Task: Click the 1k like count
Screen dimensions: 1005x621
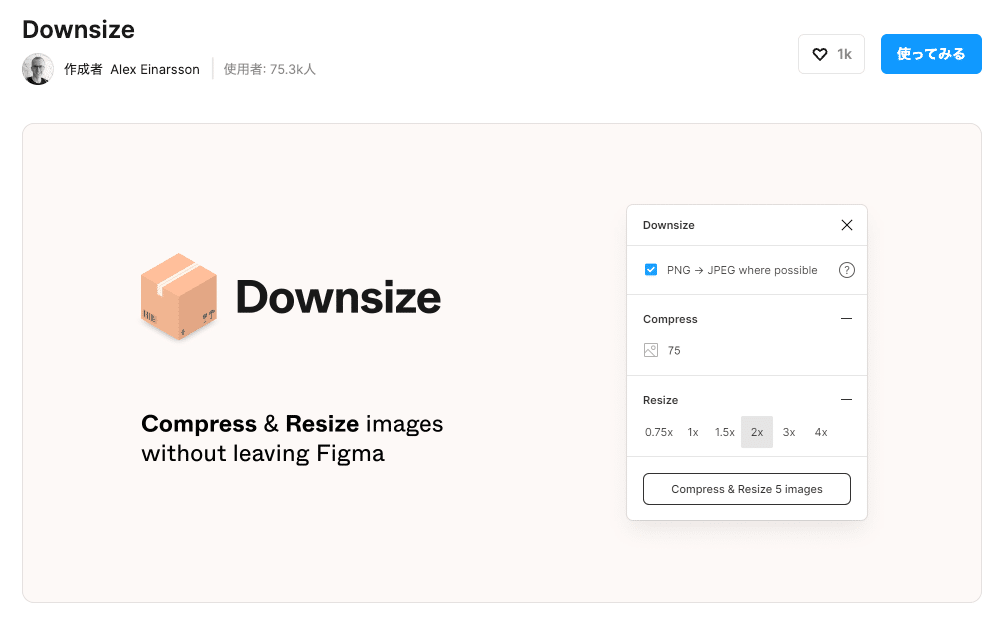Action: [844, 54]
